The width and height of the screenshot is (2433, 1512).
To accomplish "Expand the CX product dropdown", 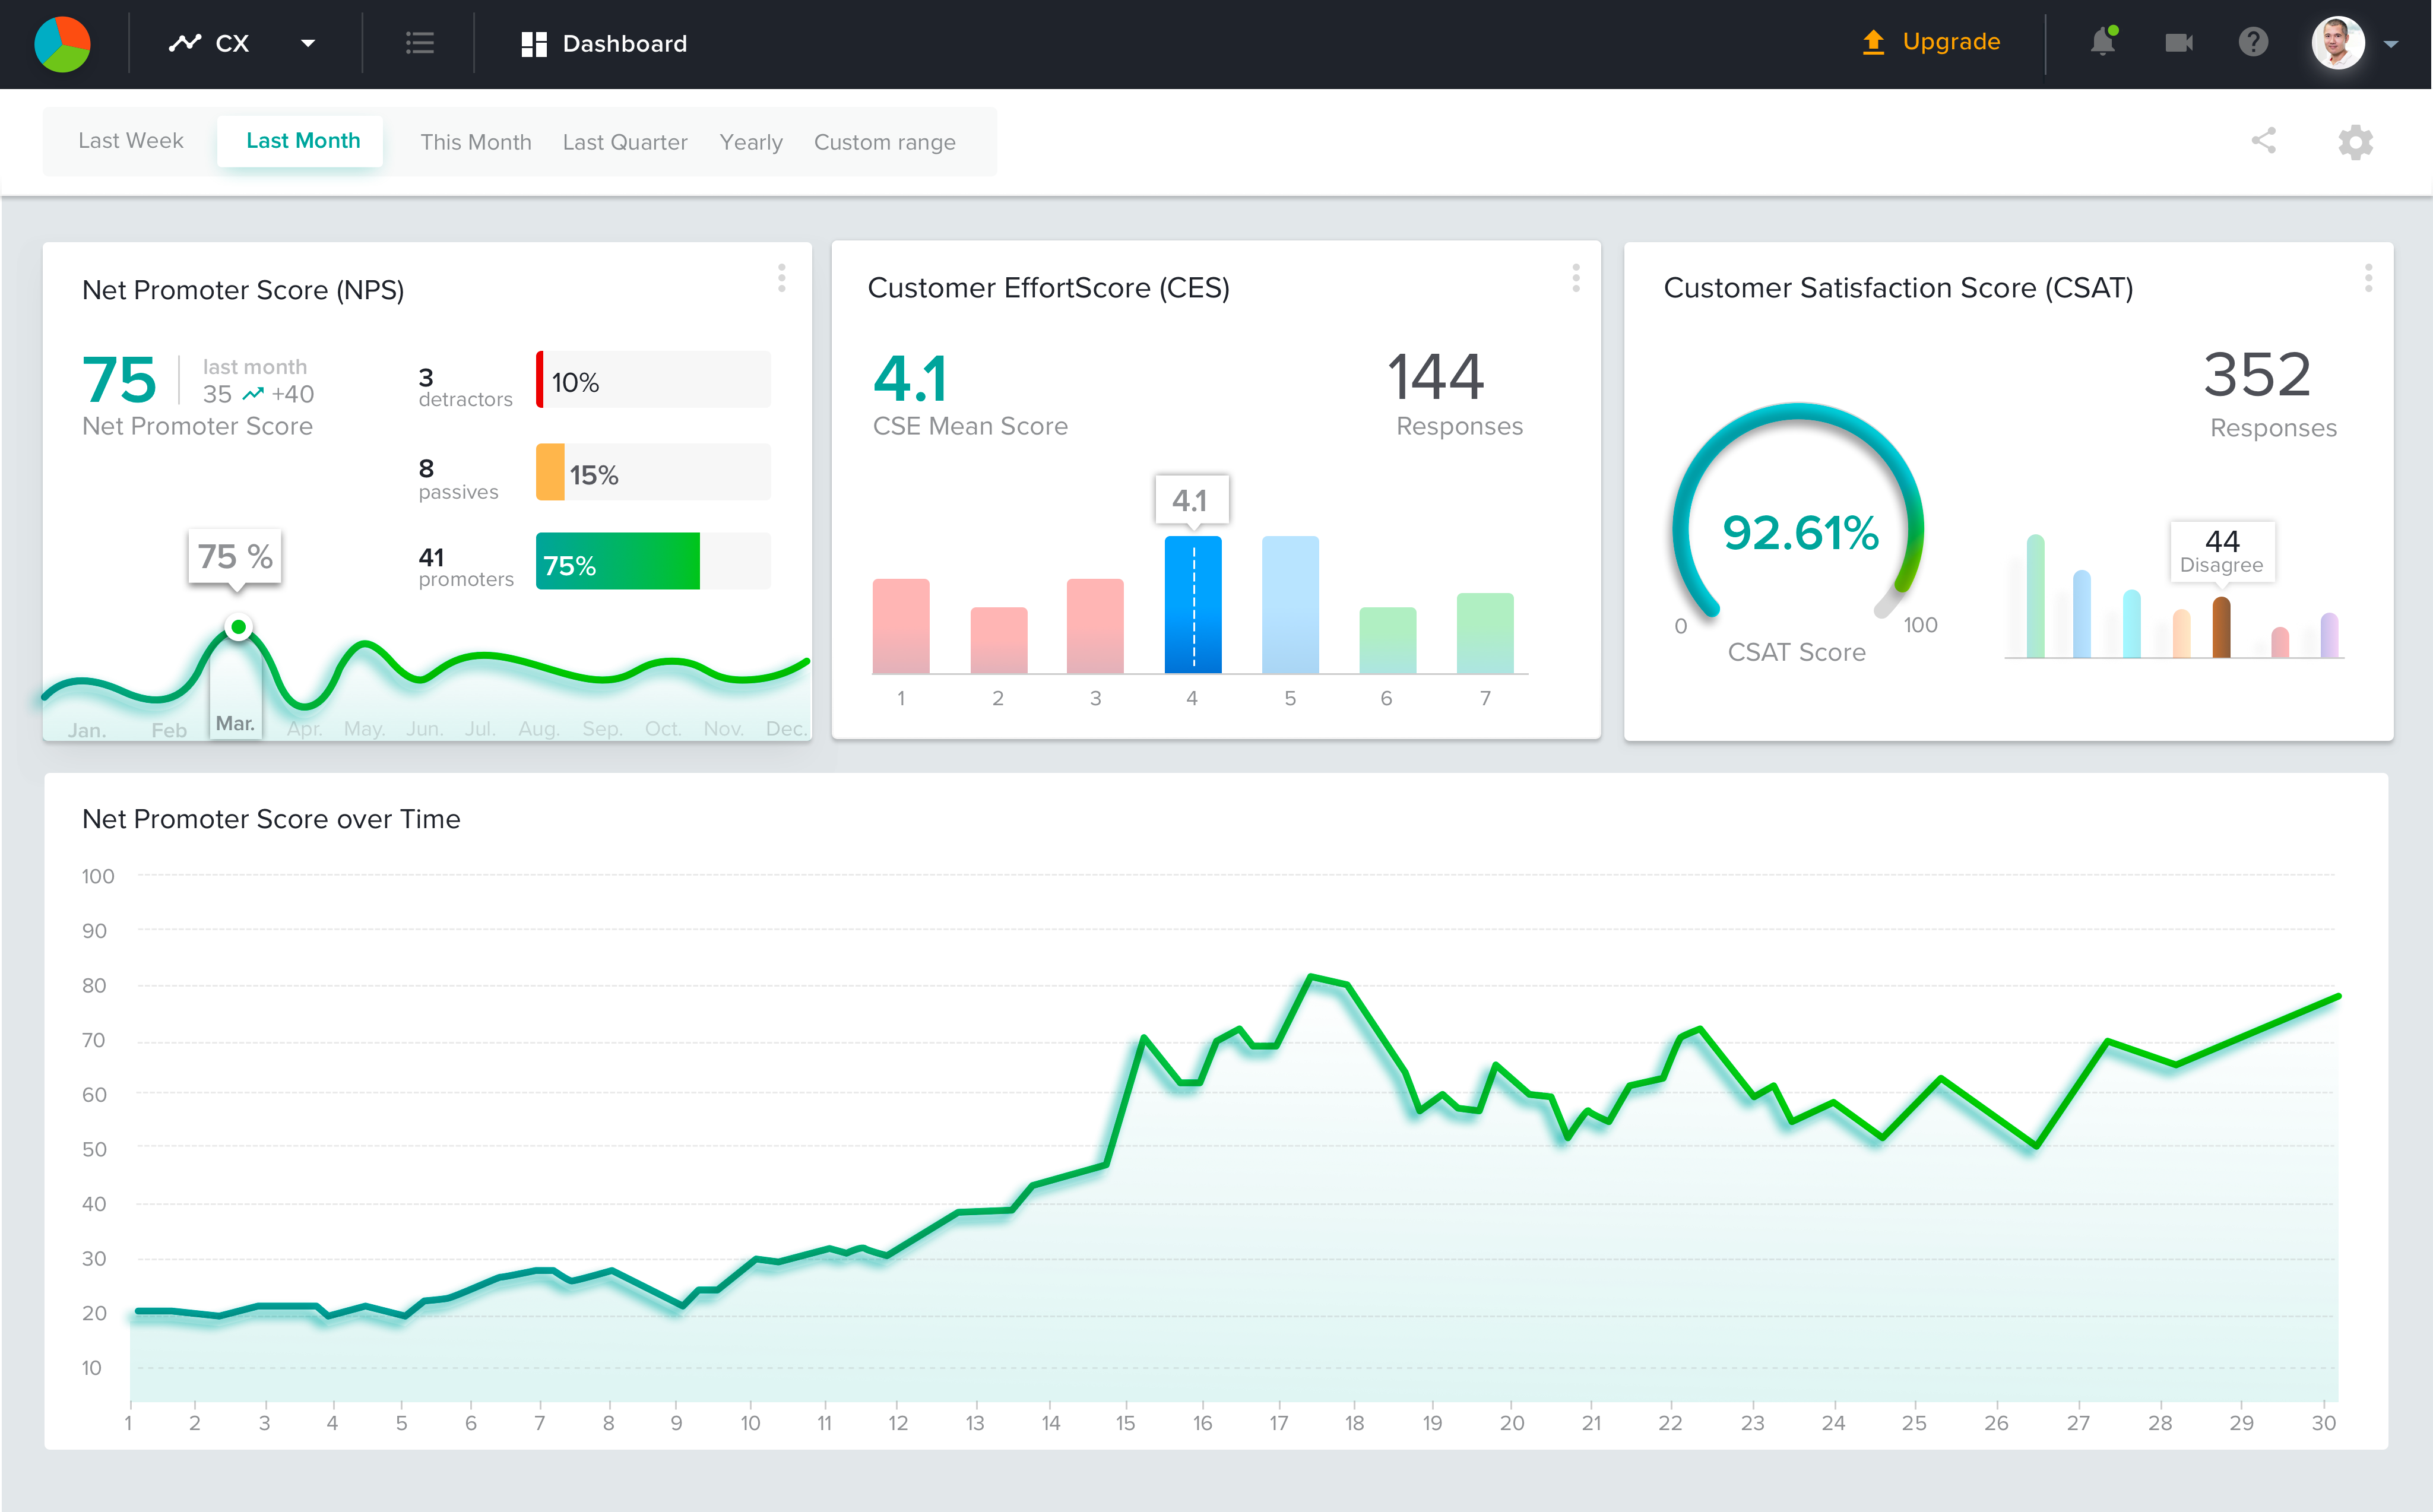I will (307, 44).
